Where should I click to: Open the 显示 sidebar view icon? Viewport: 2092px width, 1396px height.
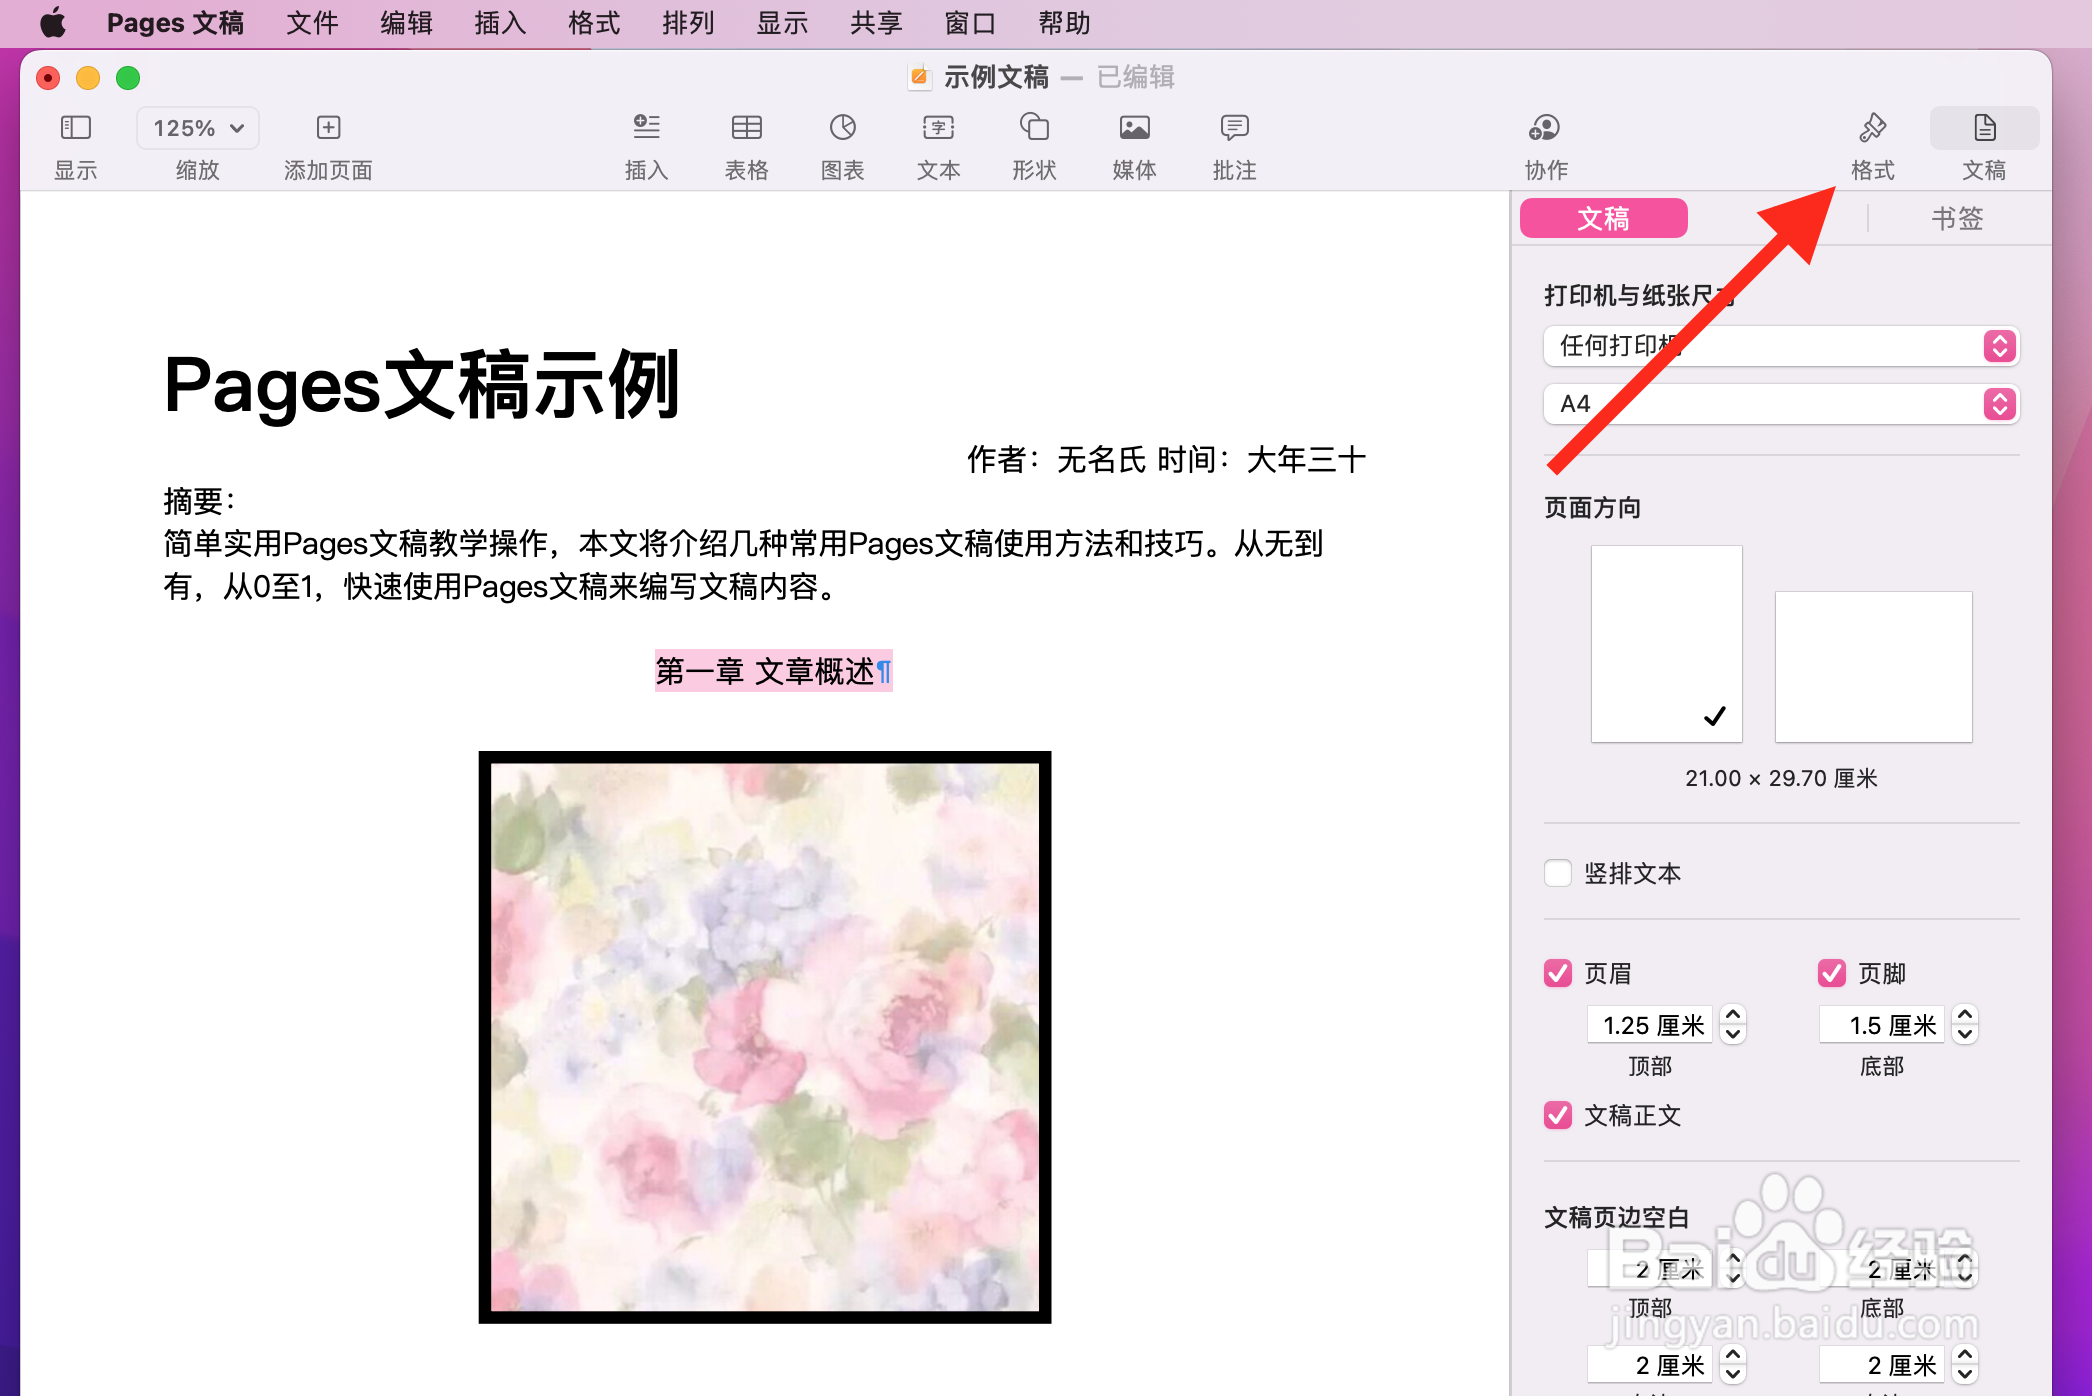click(76, 128)
